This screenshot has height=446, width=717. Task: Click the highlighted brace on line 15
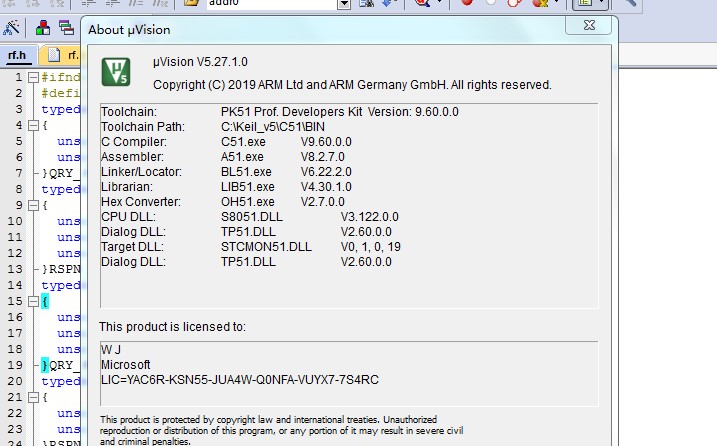pos(45,301)
